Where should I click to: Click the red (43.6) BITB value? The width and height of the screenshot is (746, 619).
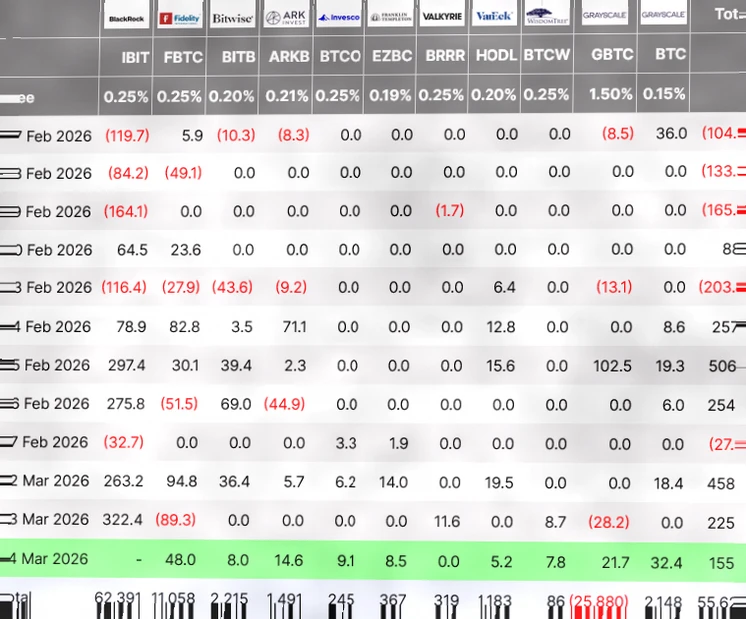pos(232,287)
